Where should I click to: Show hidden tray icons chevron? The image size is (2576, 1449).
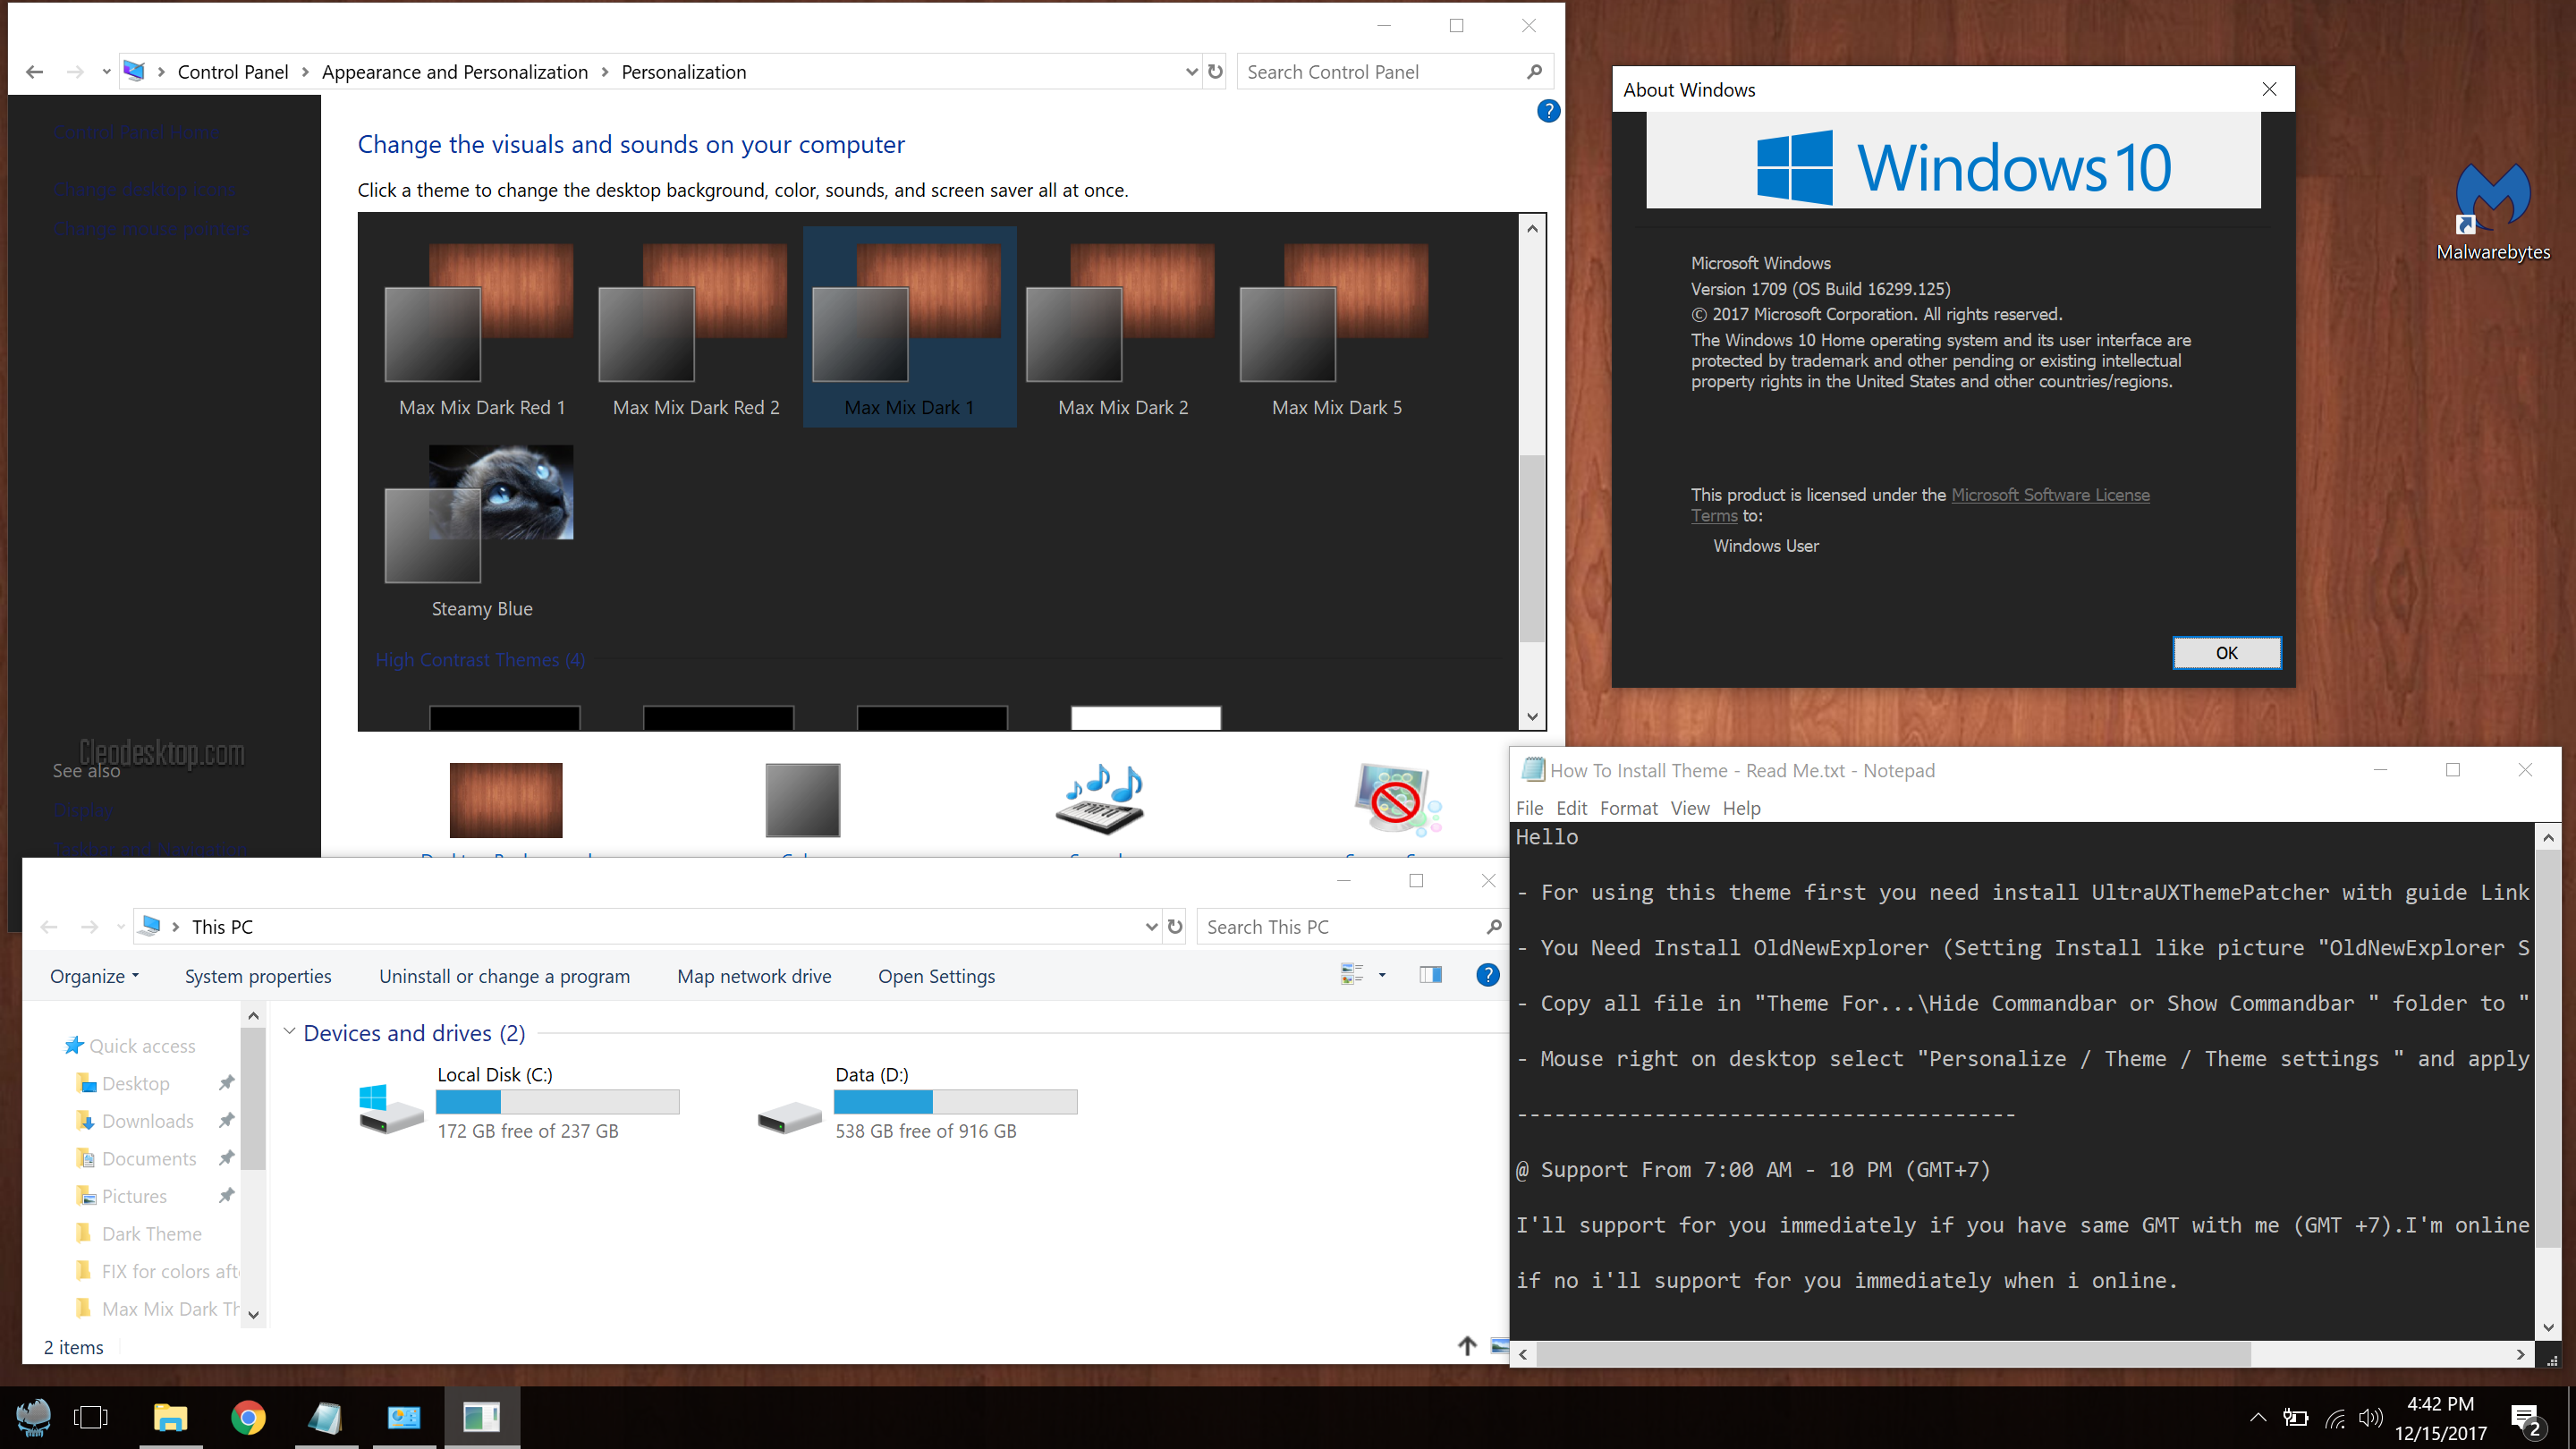point(2258,1417)
